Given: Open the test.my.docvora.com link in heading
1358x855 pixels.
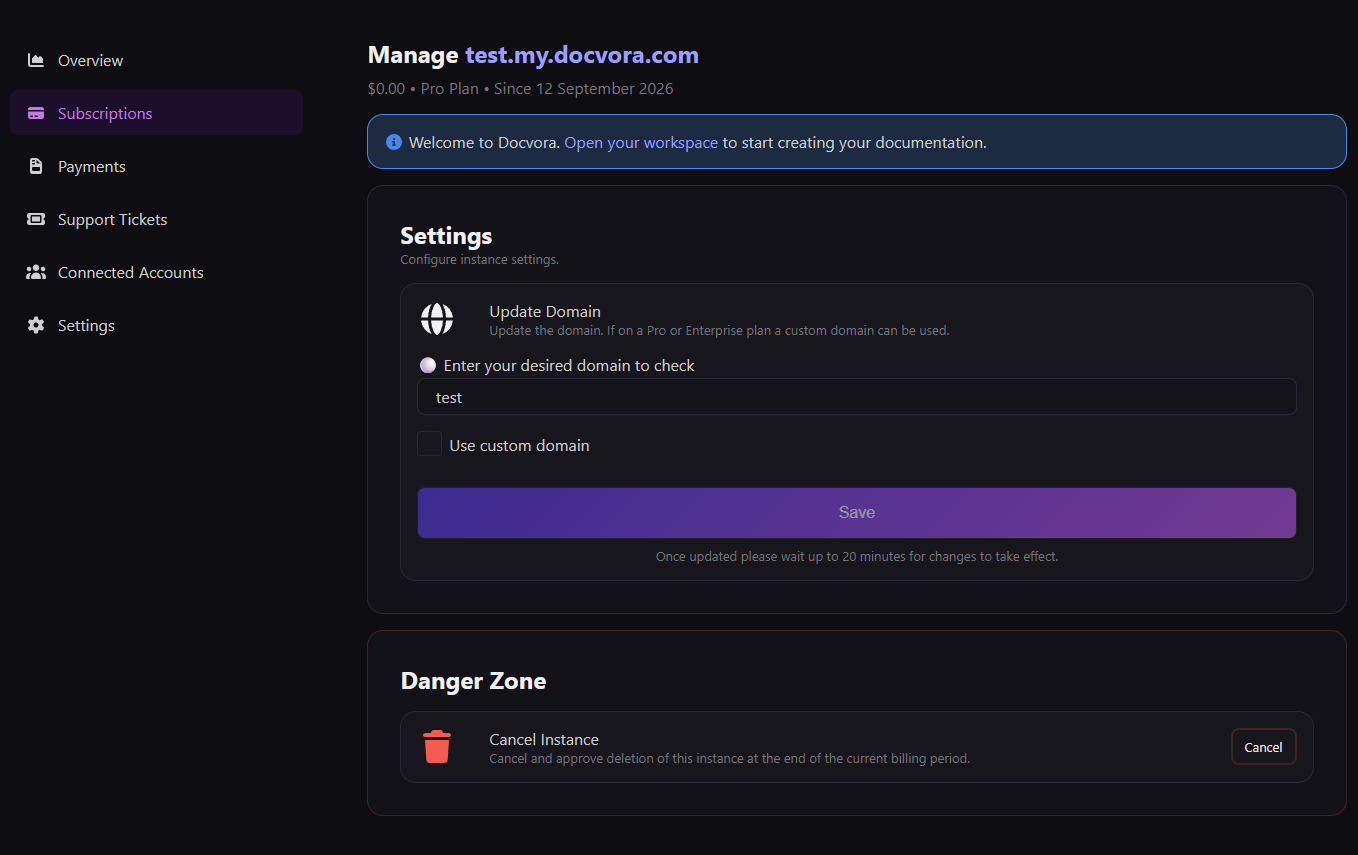Looking at the screenshot, I should click(582, 55).
